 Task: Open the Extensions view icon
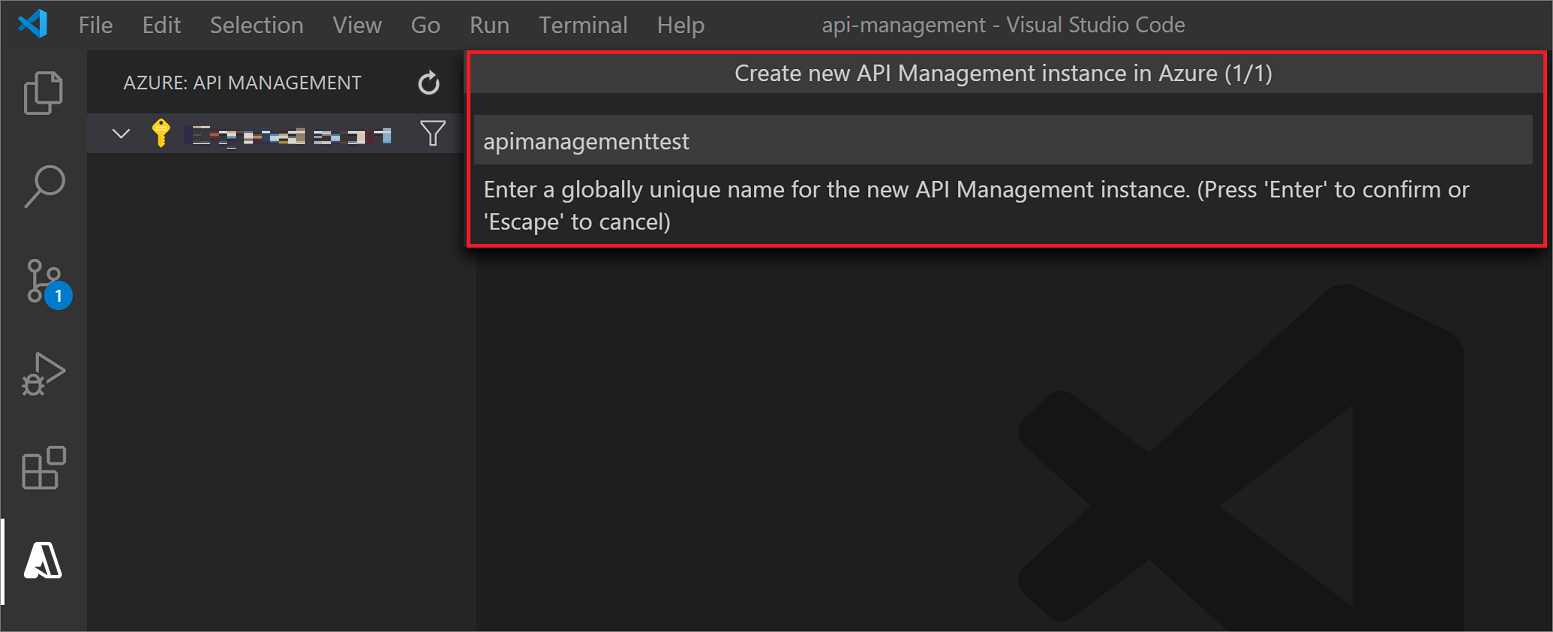[x=42, y=467]
